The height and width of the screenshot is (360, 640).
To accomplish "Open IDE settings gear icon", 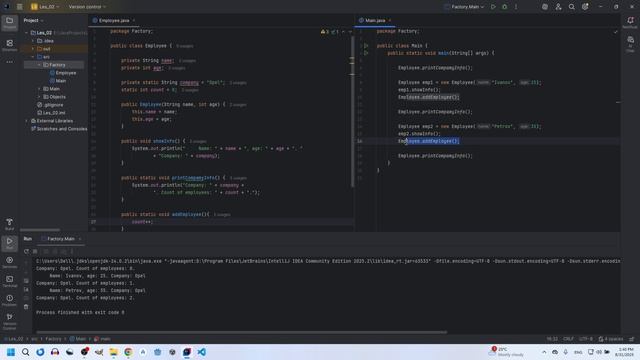I will click(585, 7).
